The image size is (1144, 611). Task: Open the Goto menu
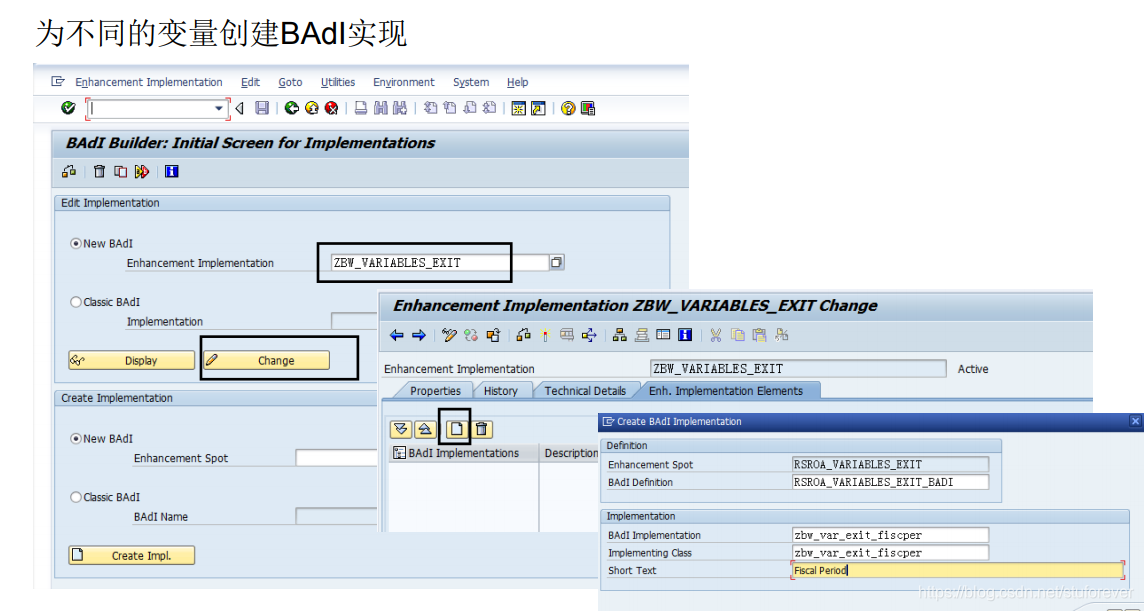[x=290, y=82]
